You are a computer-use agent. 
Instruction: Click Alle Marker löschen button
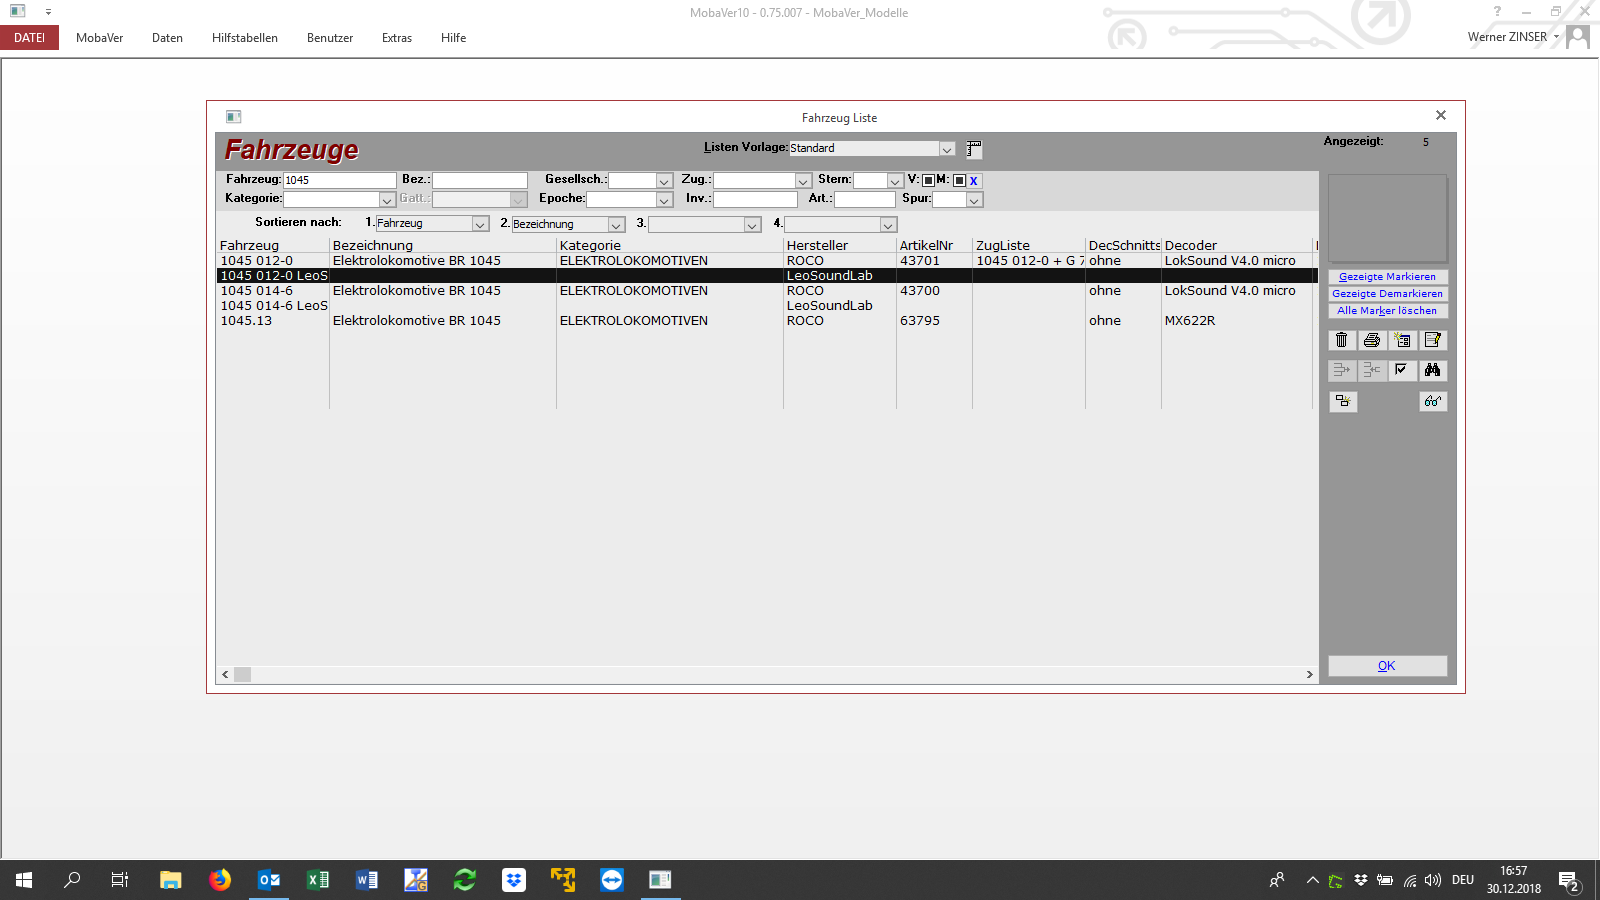[1387, 311]
